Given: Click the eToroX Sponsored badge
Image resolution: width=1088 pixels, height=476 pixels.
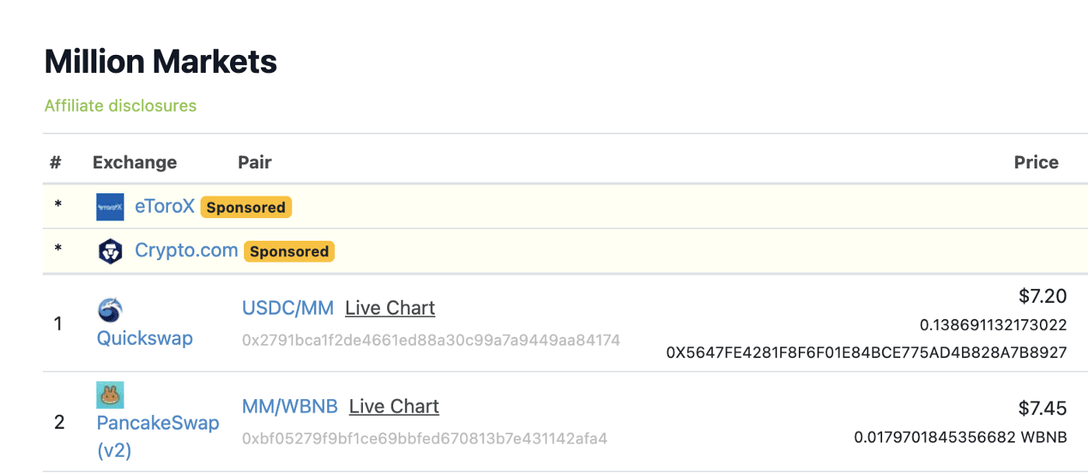Looking at the screenshot, I should [246, 207].
